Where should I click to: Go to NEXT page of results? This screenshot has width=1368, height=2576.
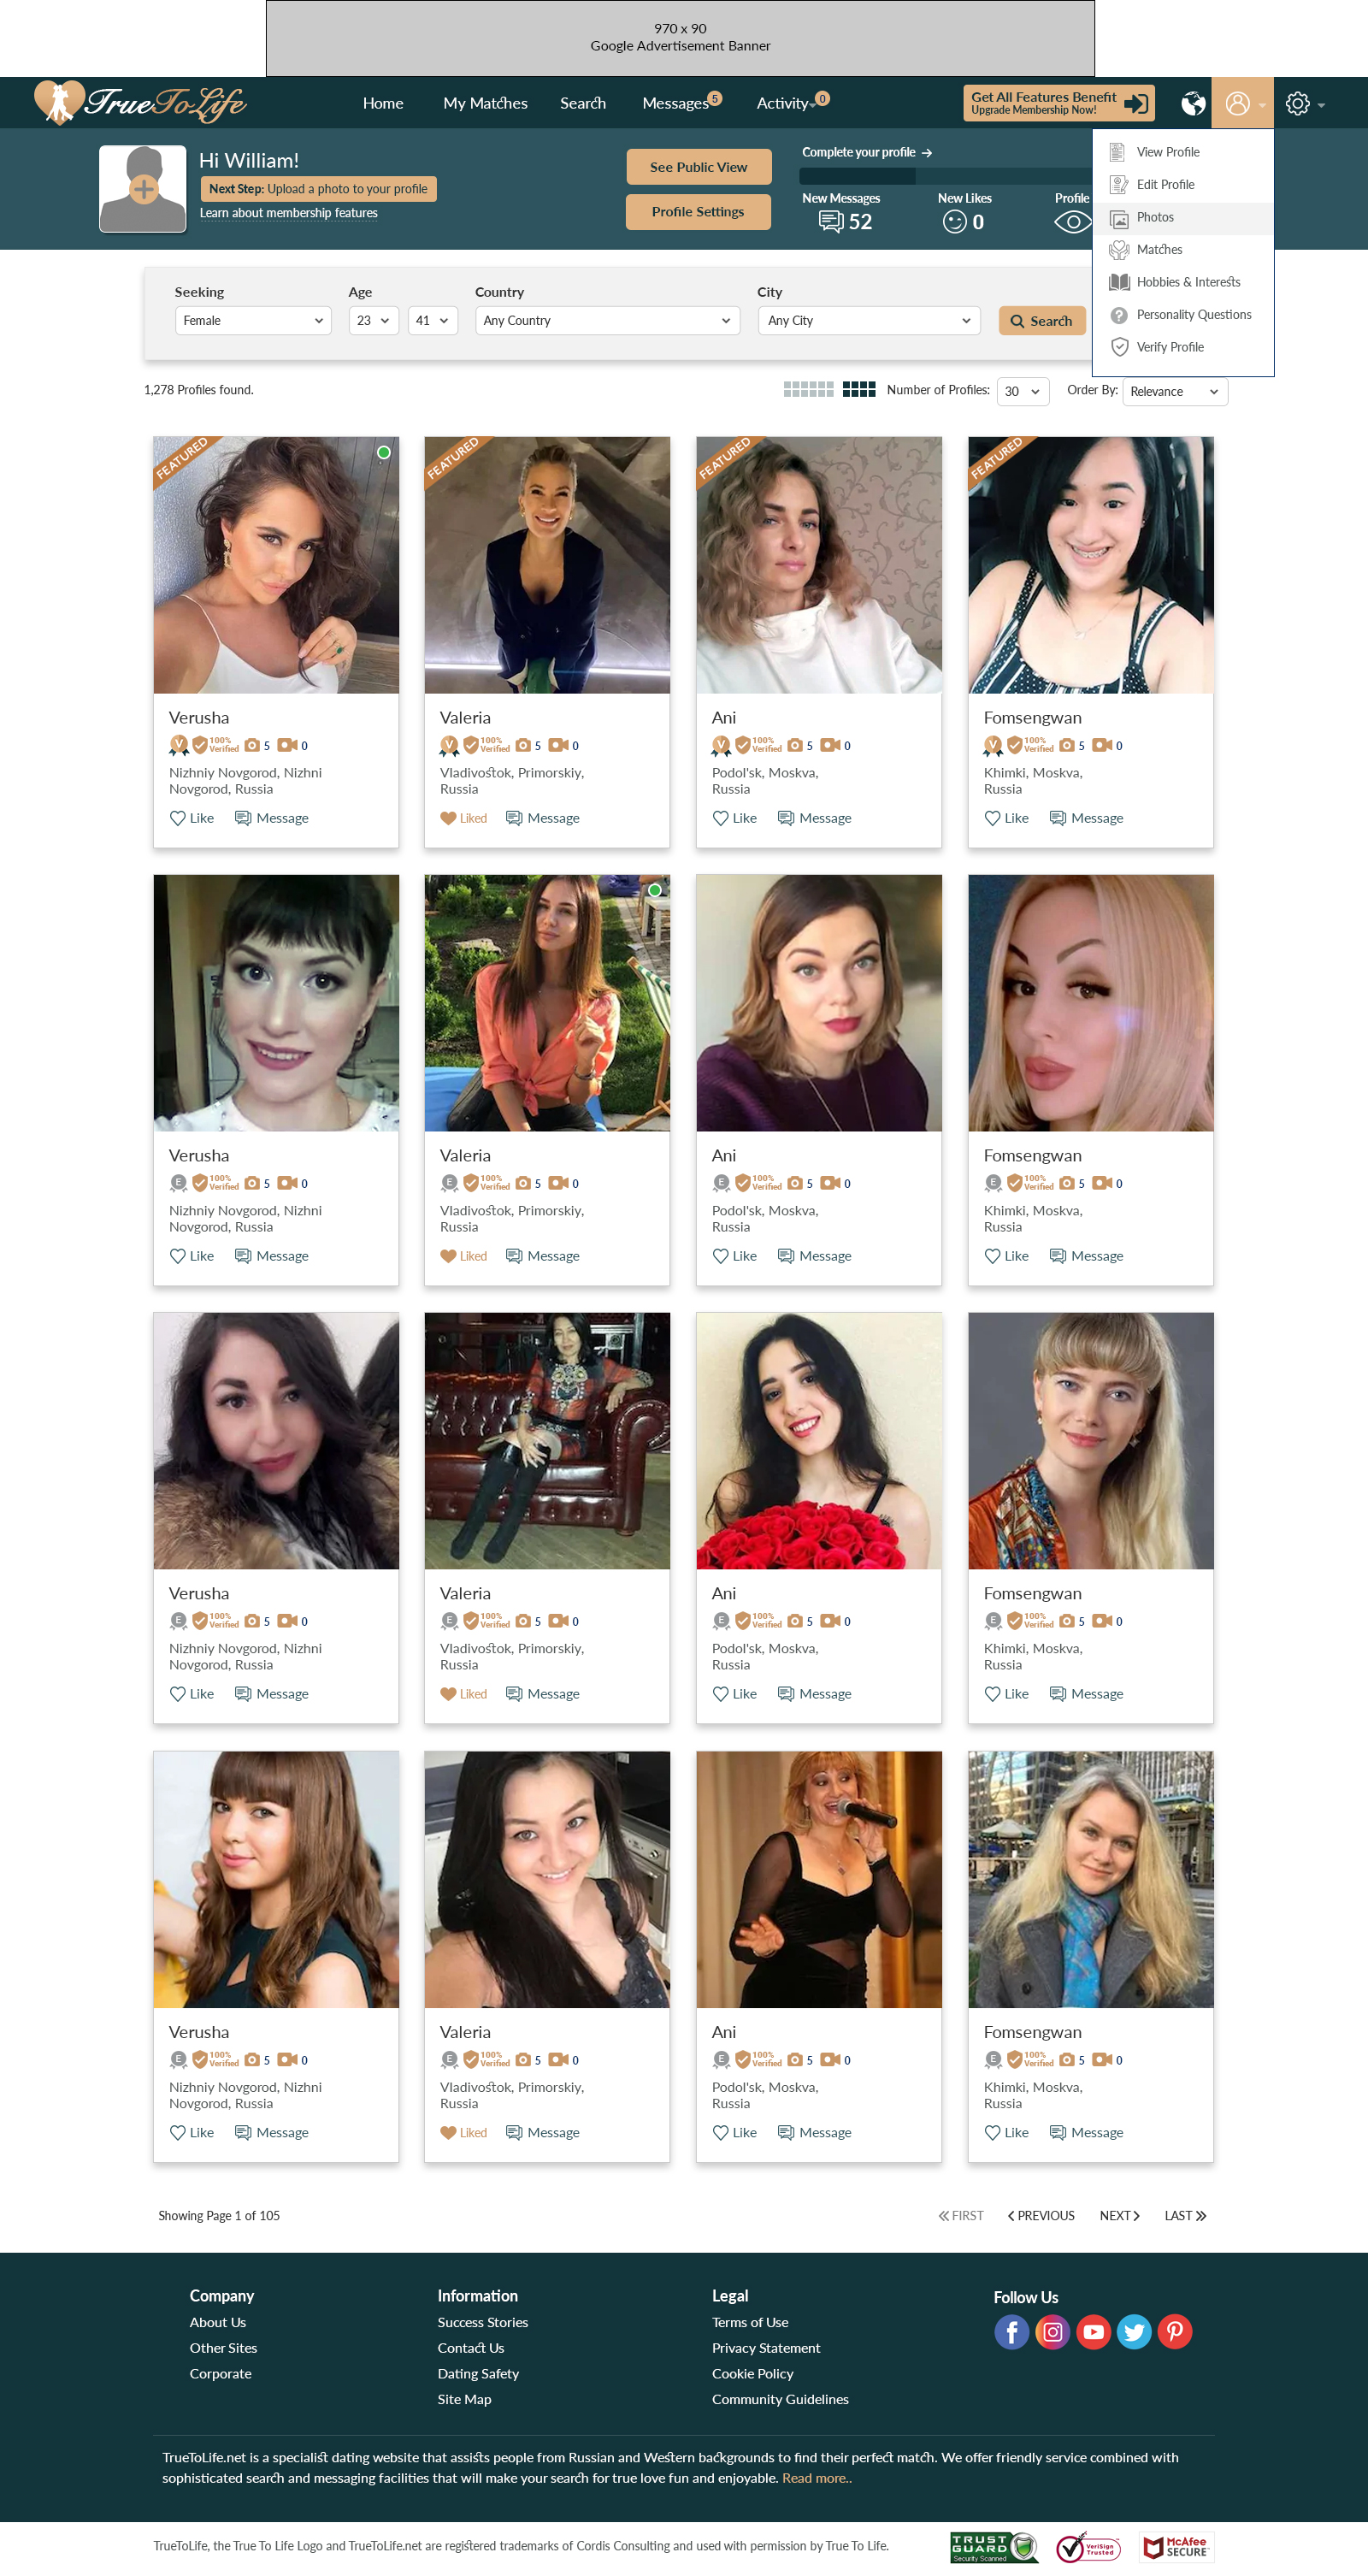point(1119,2216)
